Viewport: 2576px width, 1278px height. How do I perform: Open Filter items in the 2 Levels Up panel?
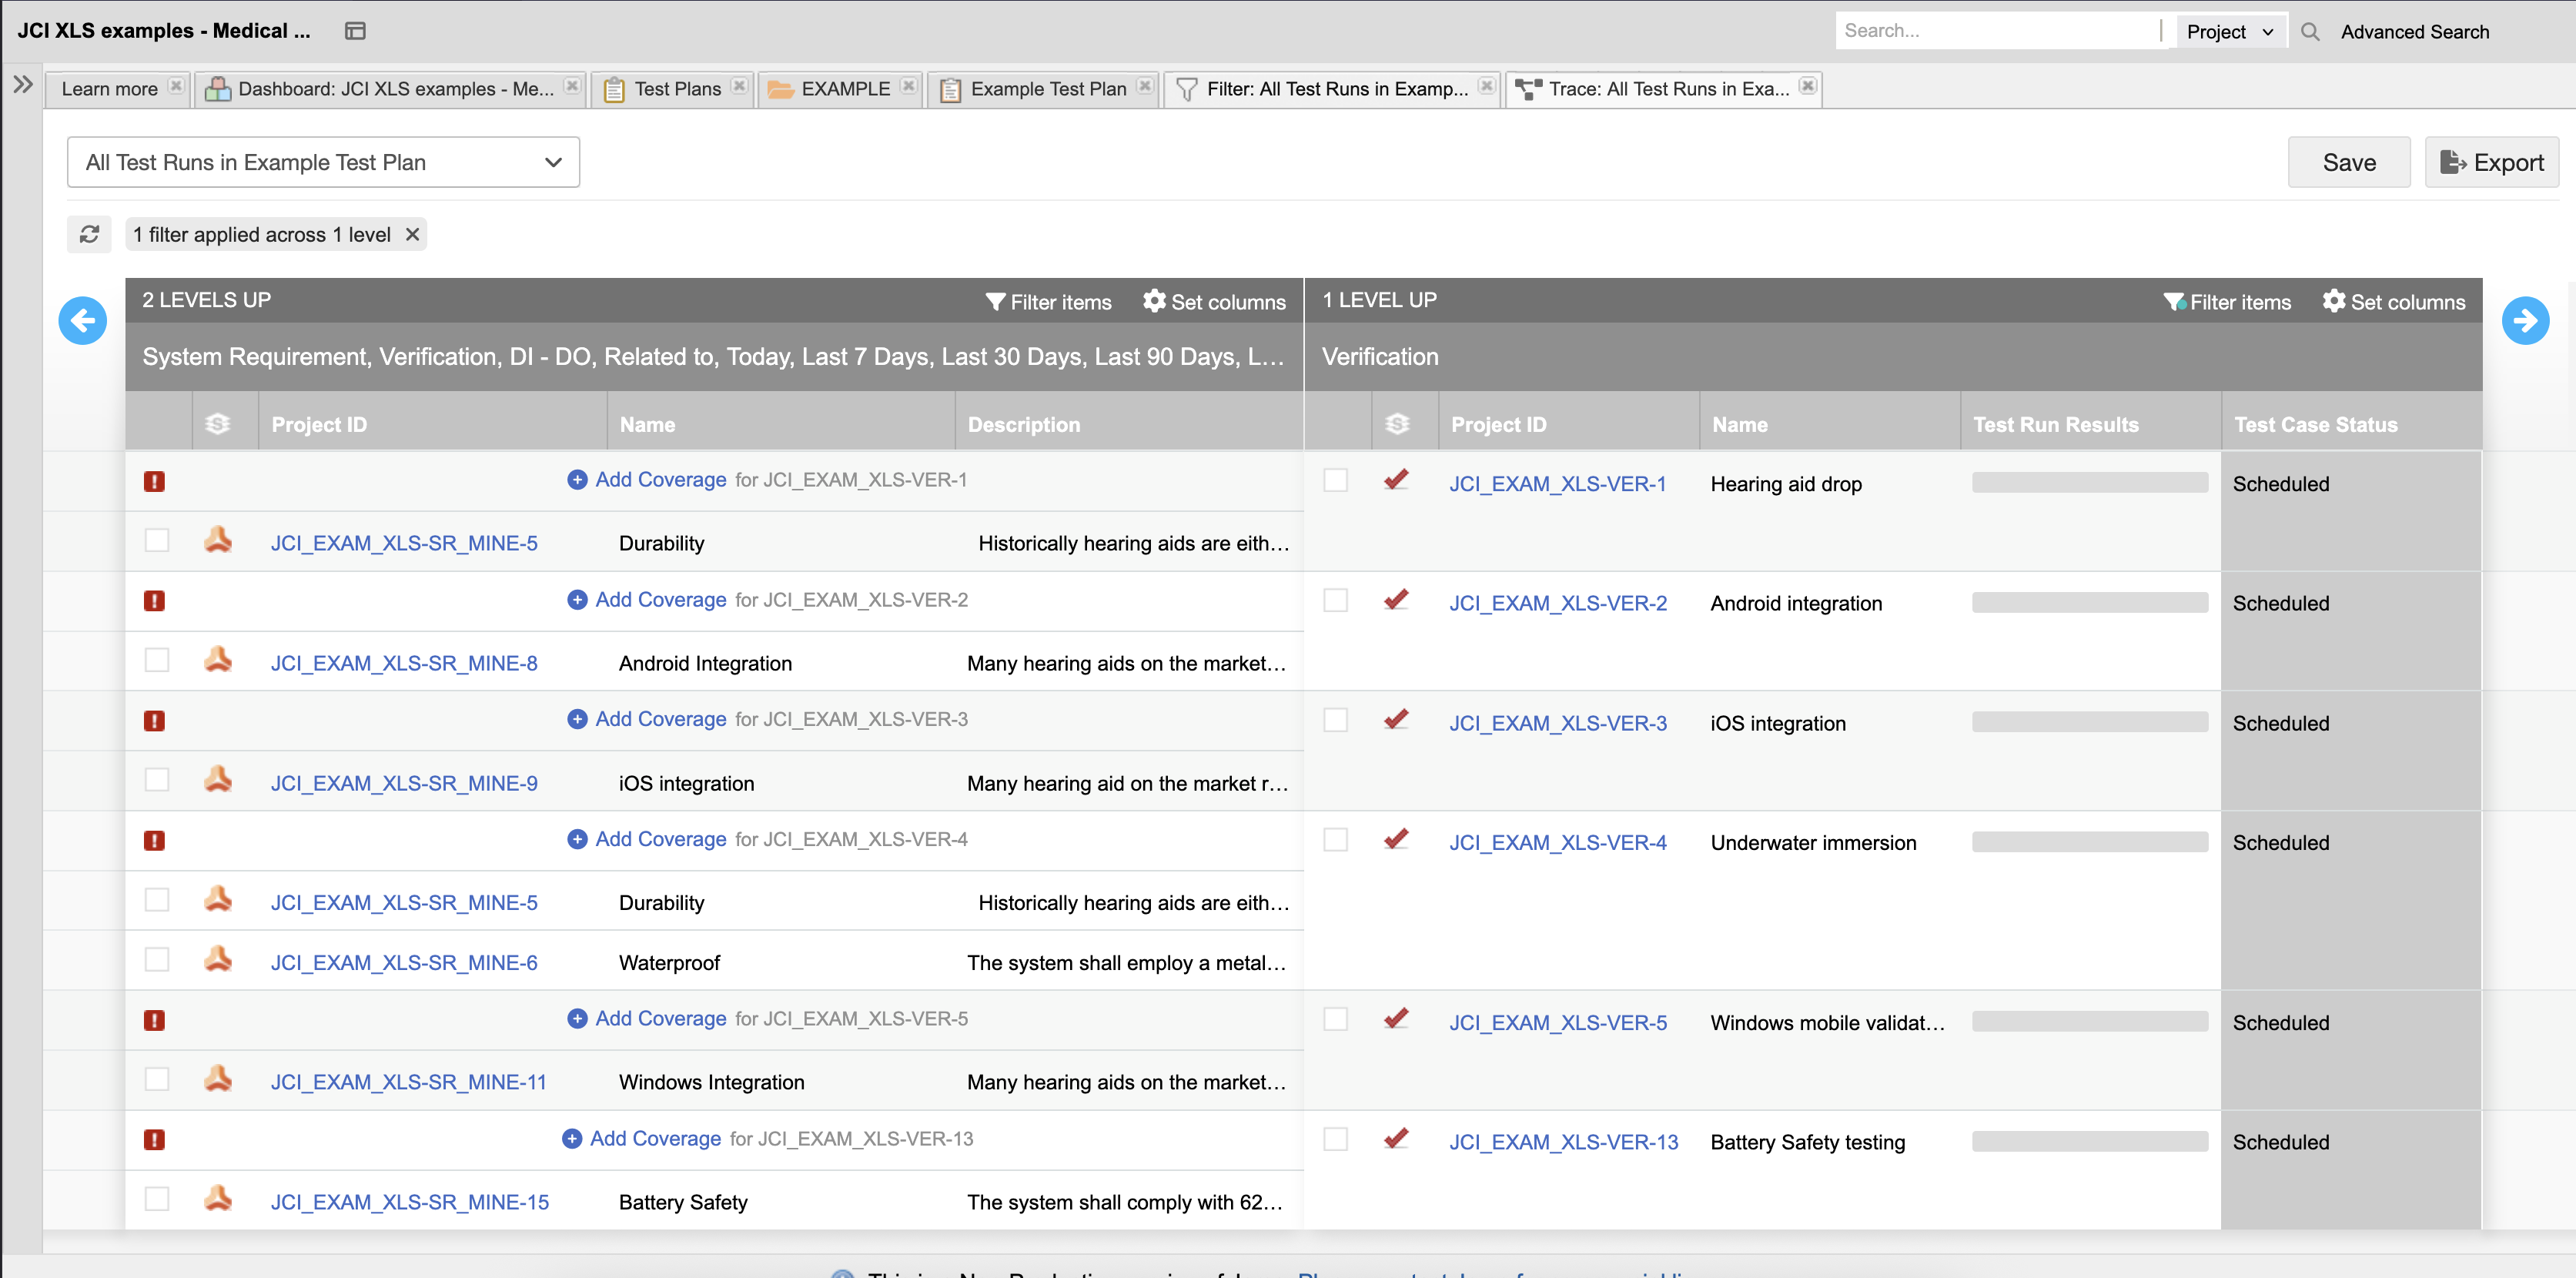click(x=1048, y=301)
